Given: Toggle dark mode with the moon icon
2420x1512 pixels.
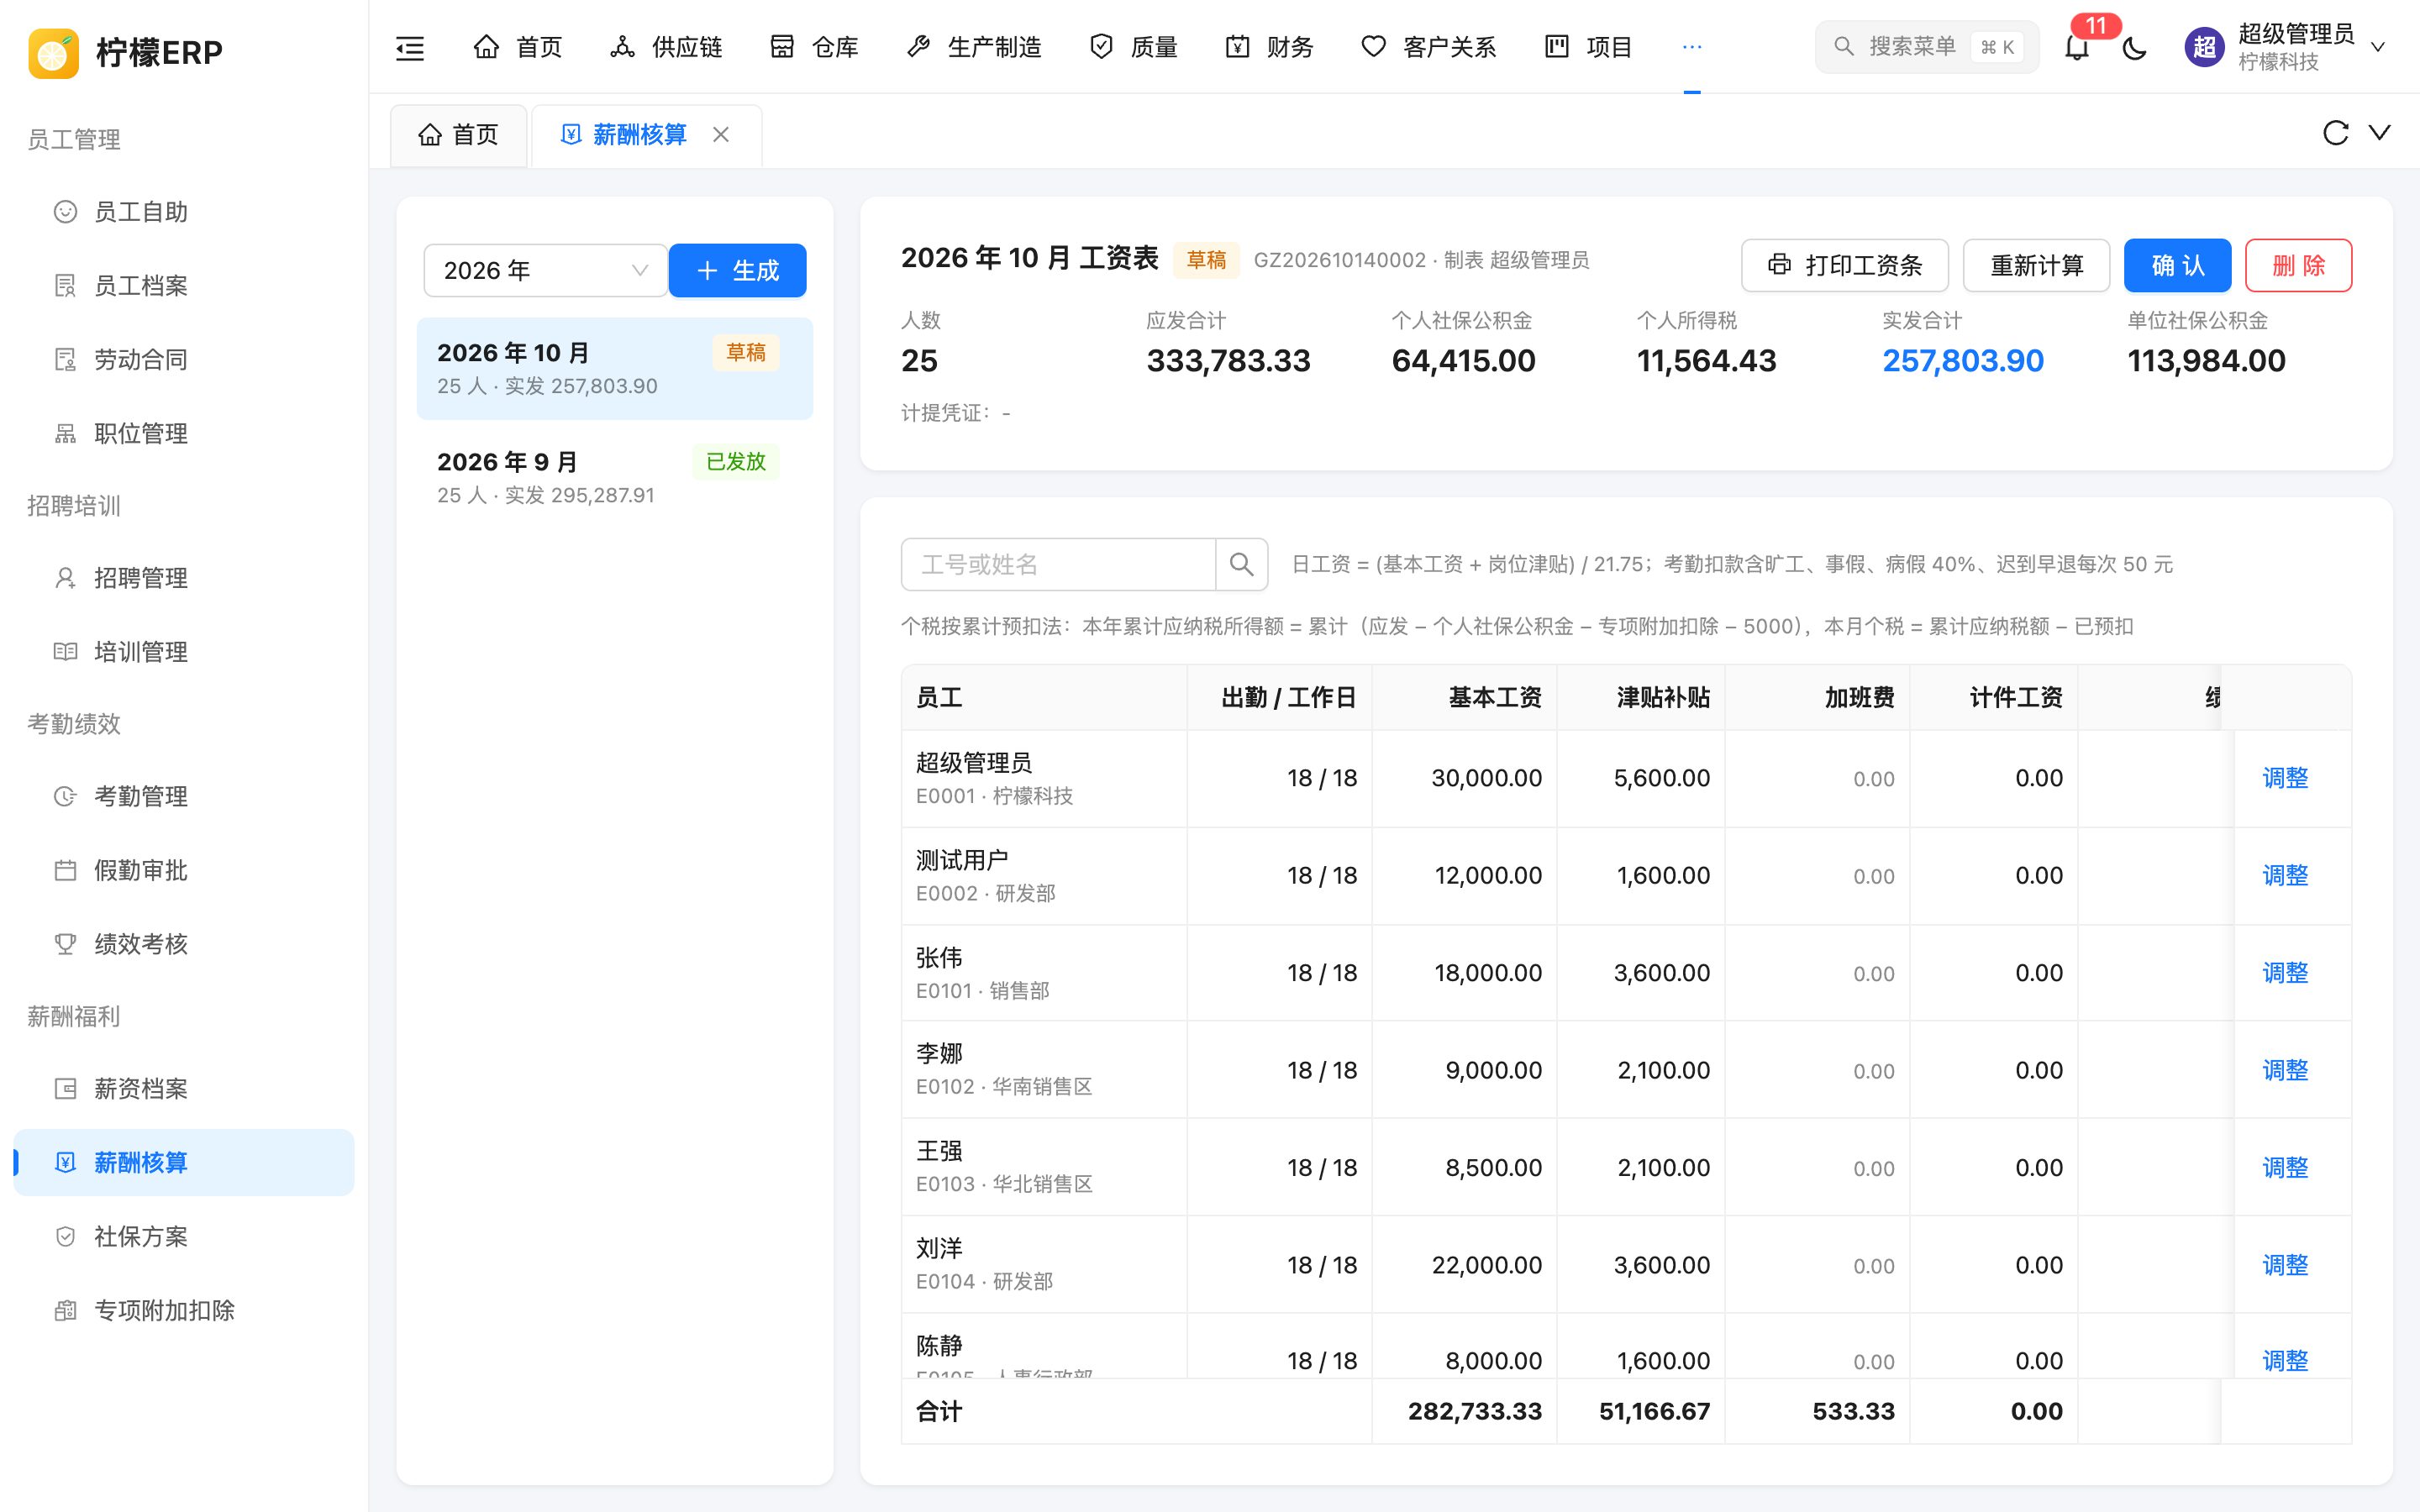Looking at the screenshot, I should 2134,47.
